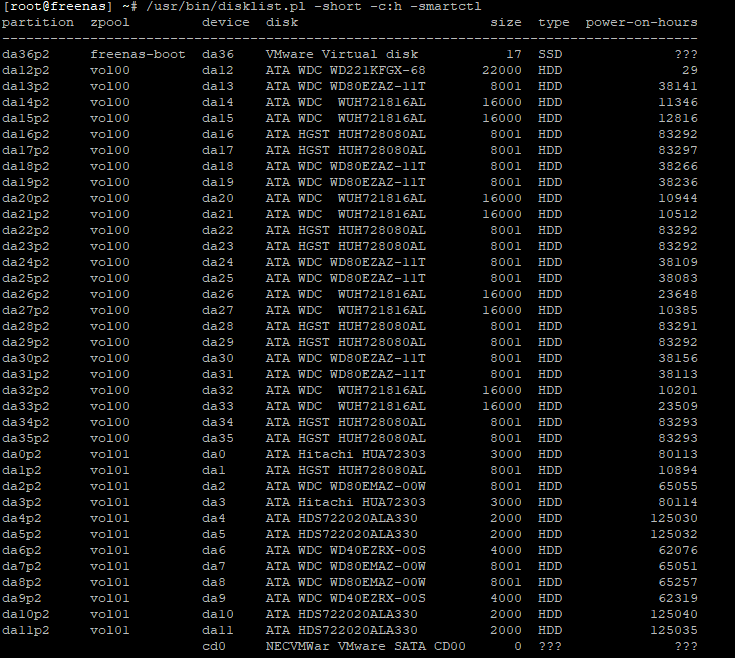Click power-on-hours value 125040
This screenshot has width=735, height=658.
[674, 614]
